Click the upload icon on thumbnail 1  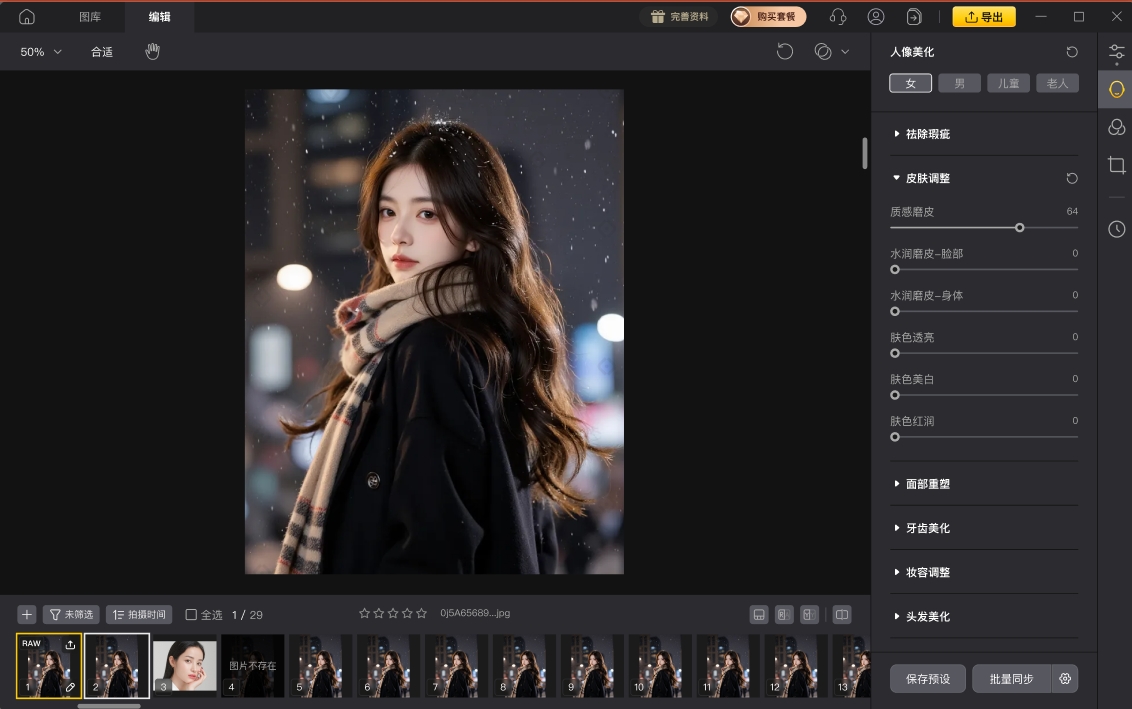(70, 645)
